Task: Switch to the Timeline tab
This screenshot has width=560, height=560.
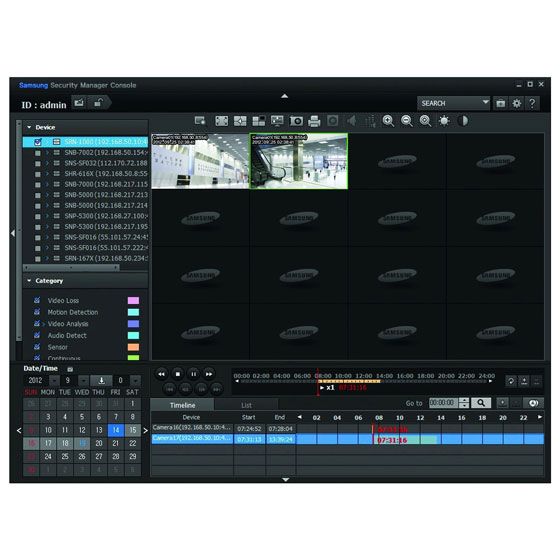Action: (x=182, y=405)
